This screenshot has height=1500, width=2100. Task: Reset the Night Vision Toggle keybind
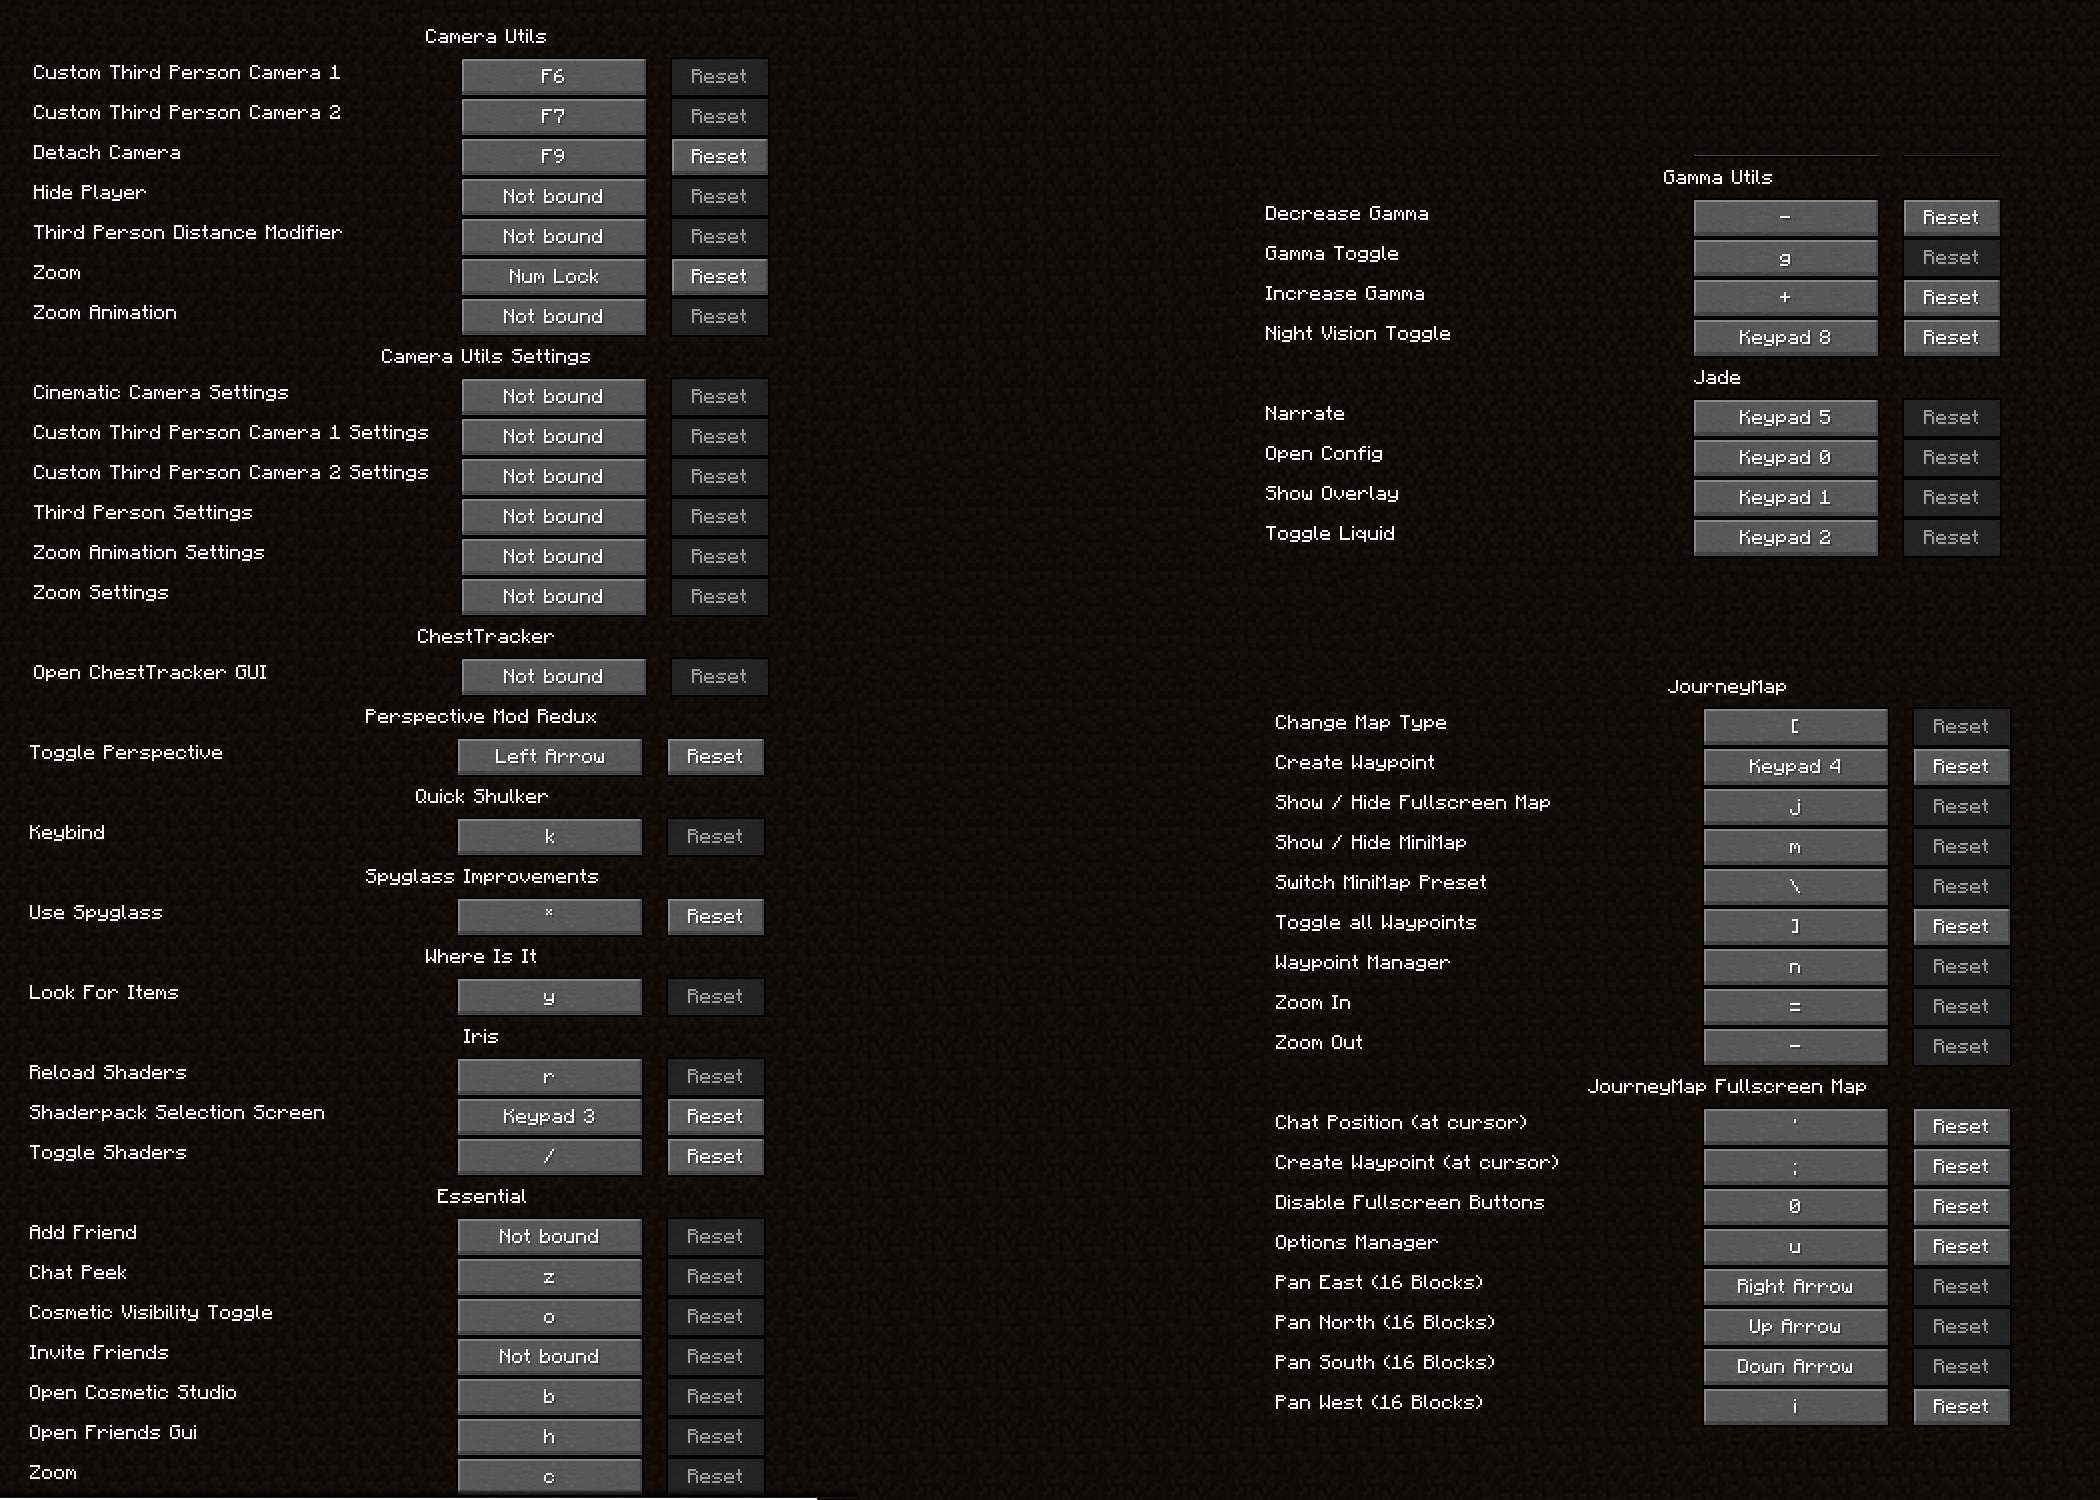[1951, 338]
